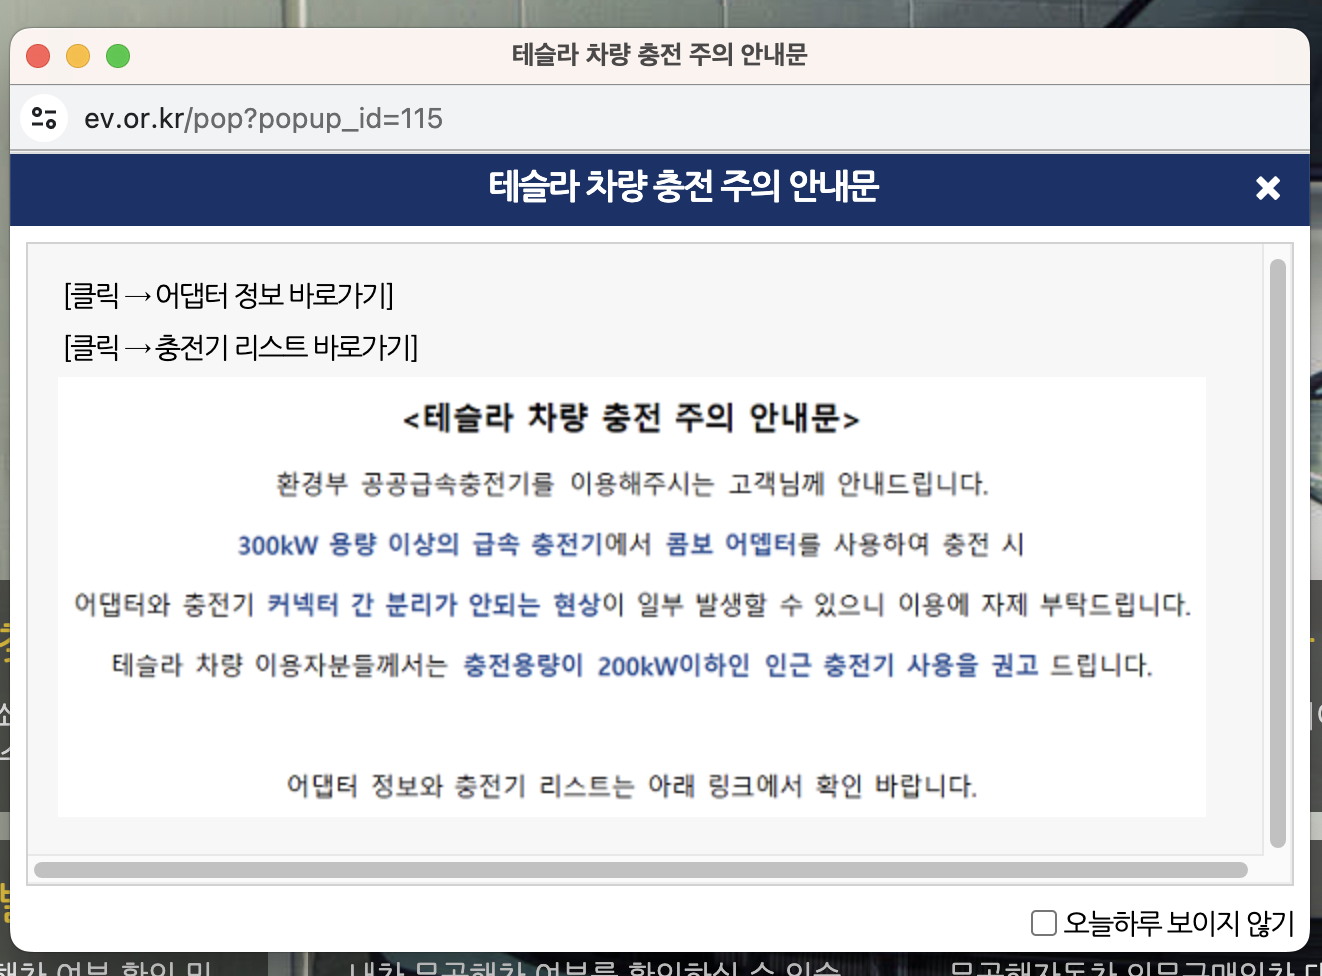Open site information icon in address bar
1322x976 pixels.
point(44,118)
